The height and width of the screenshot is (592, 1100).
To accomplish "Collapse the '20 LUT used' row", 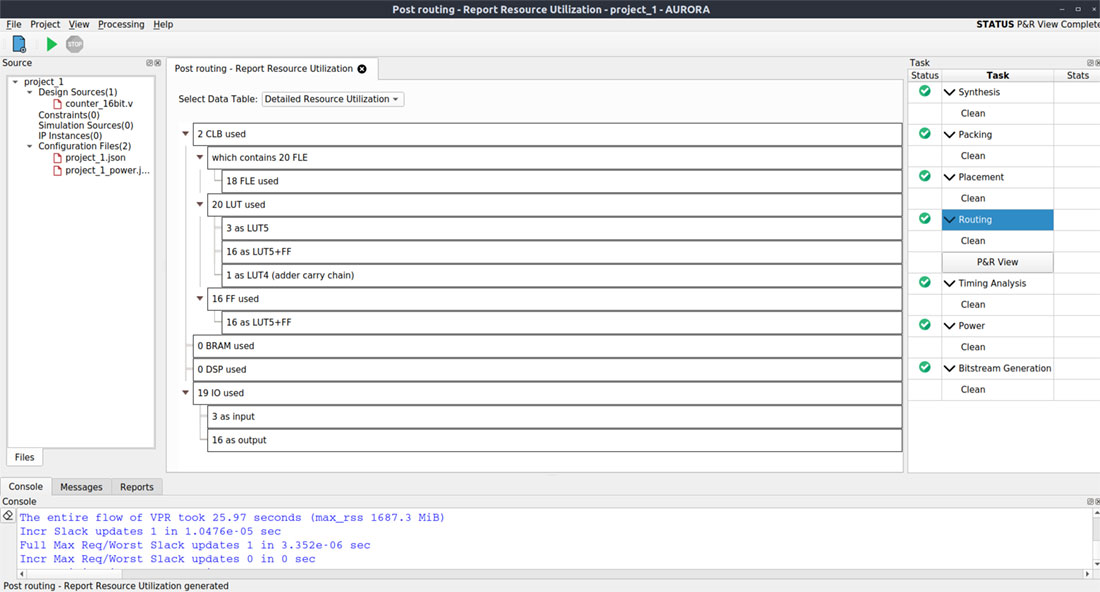I will tap(200, 204).
